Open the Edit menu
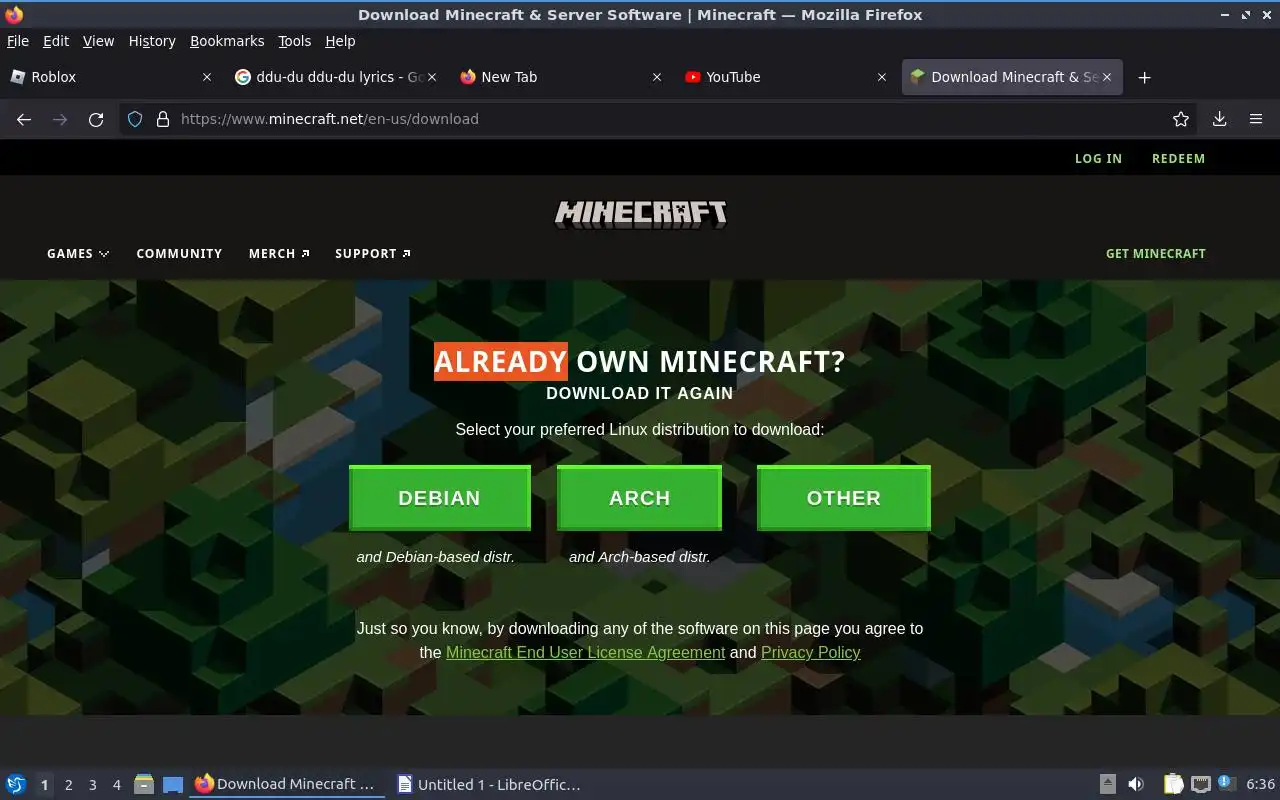 [56, 41]
